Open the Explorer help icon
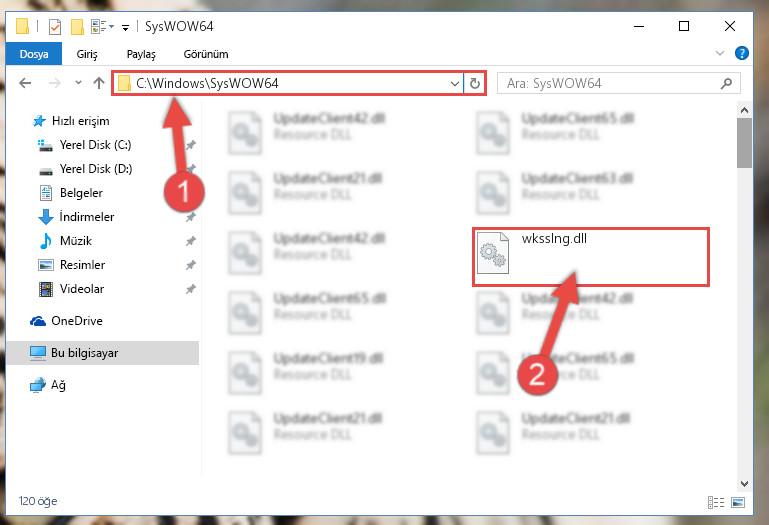Image resolution: width=769 pixels, height=525 pixels. [742, 53]
